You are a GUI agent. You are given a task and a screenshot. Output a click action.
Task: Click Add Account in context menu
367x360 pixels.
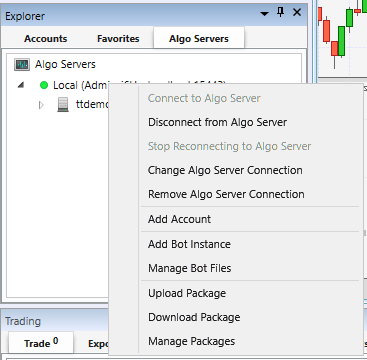pos(179,219)
